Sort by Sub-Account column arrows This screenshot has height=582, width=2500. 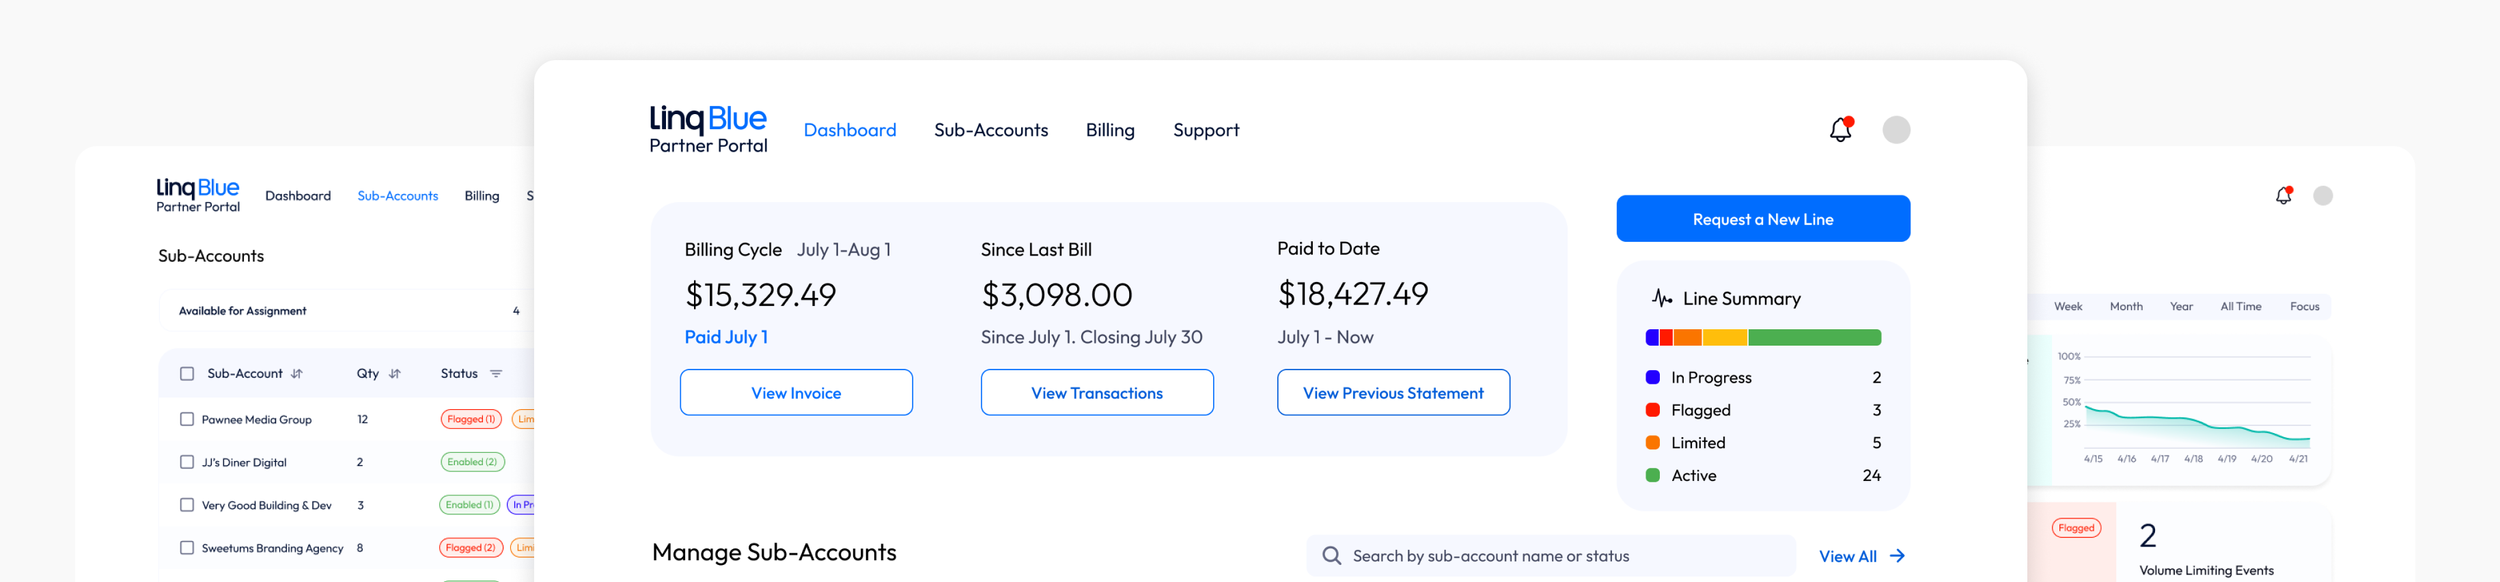point(297,374)
